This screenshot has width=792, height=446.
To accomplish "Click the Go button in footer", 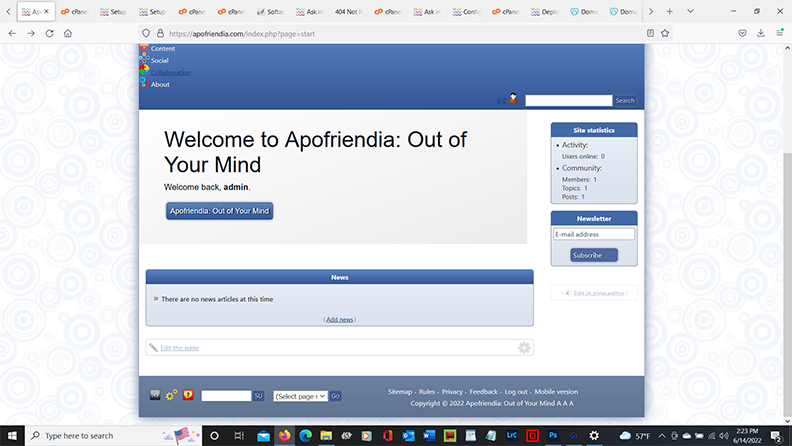I will pyautogui.click(x=335, y=396).
